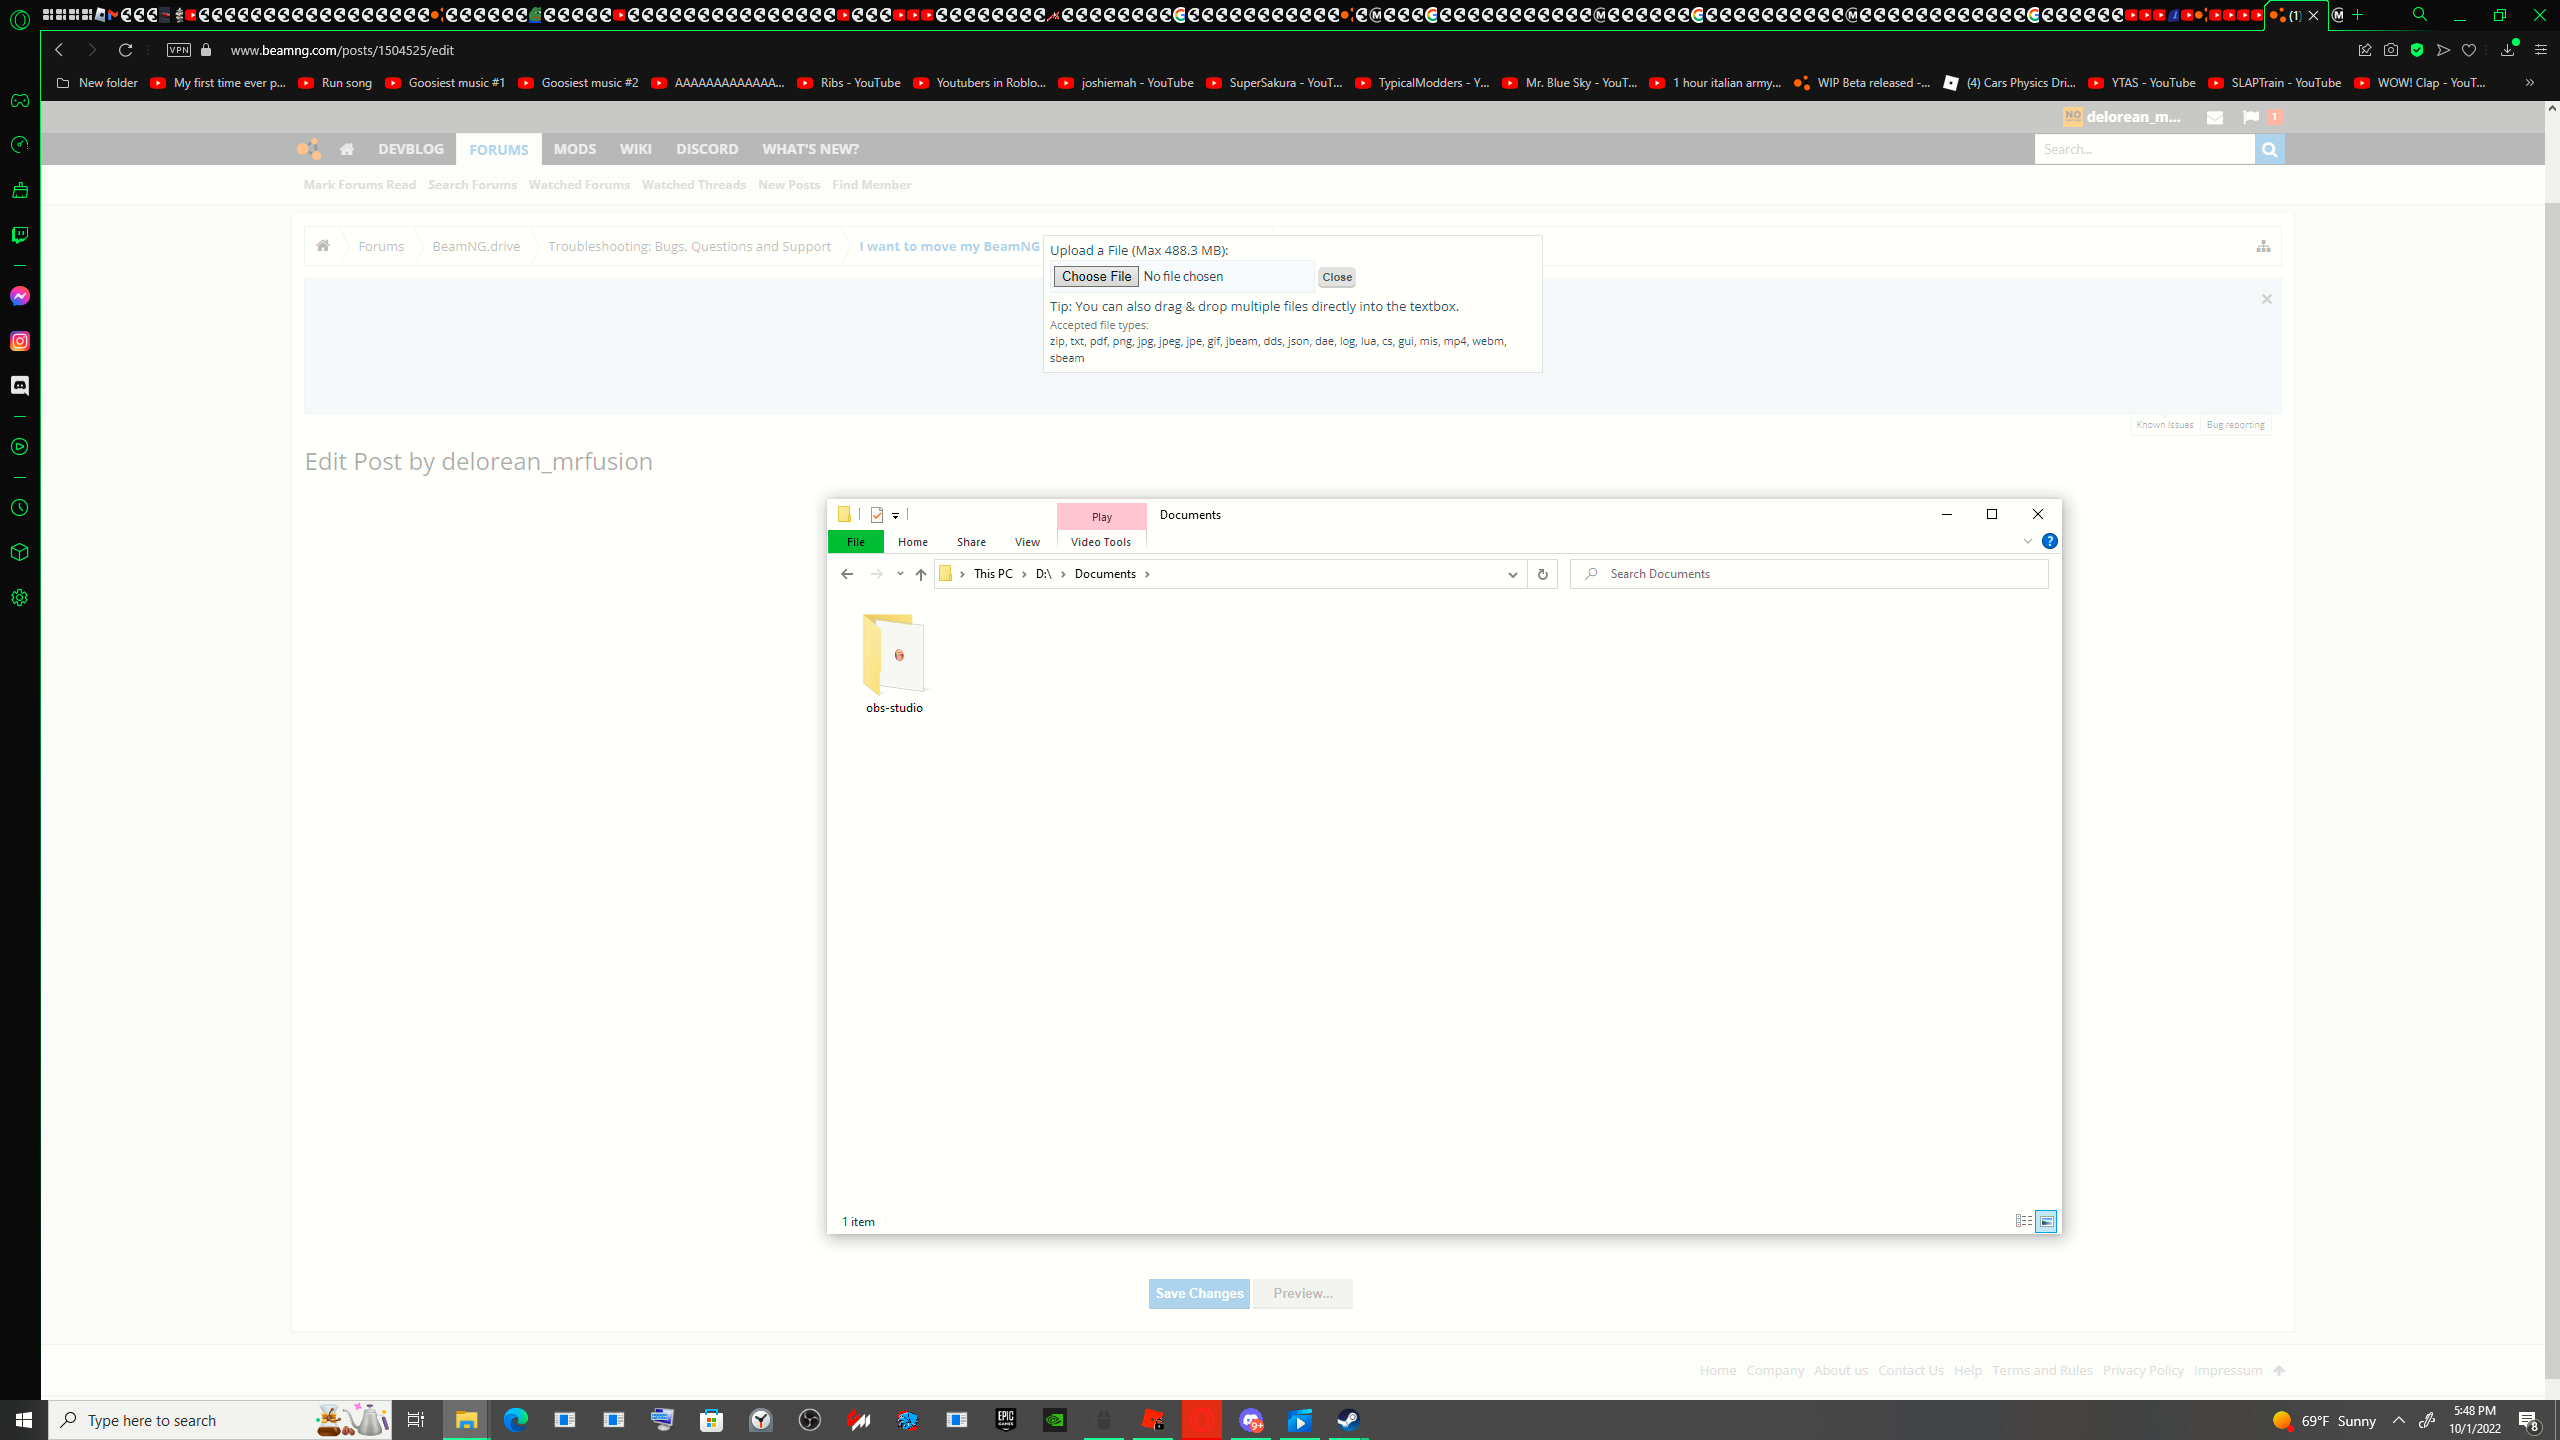Open Twitch panel in Opera sidebar
The image size is (2560, 1440).
click(x=20, y=235)
